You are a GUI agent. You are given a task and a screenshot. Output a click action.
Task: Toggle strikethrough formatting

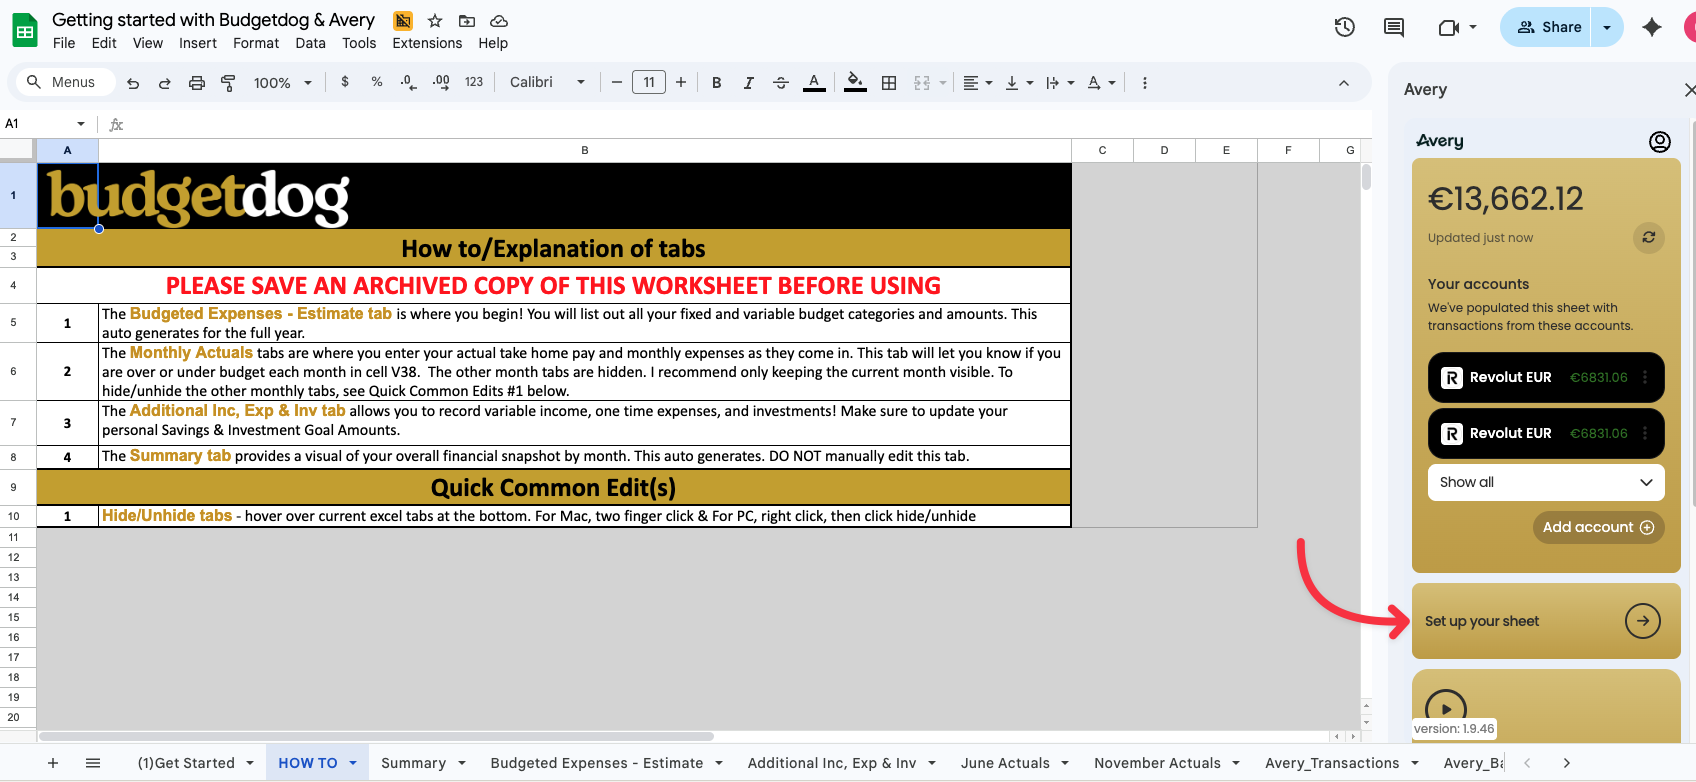pyautogui.click(x=781, y=83)
